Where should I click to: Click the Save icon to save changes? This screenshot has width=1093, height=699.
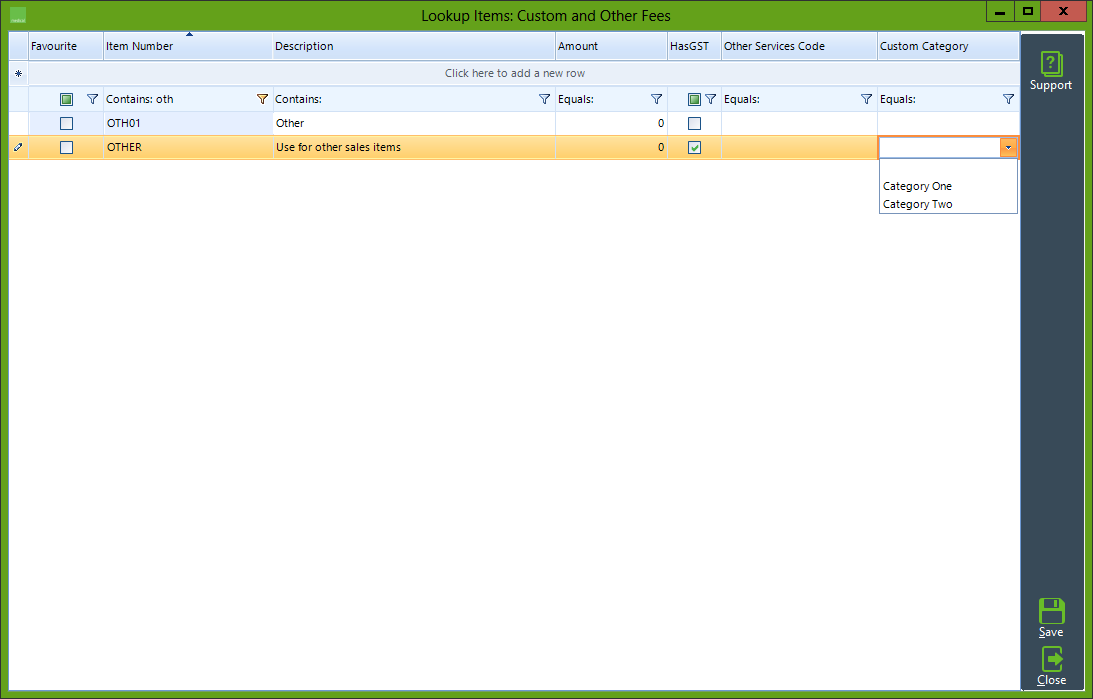pyautogui.click(x=1051, y=614)
